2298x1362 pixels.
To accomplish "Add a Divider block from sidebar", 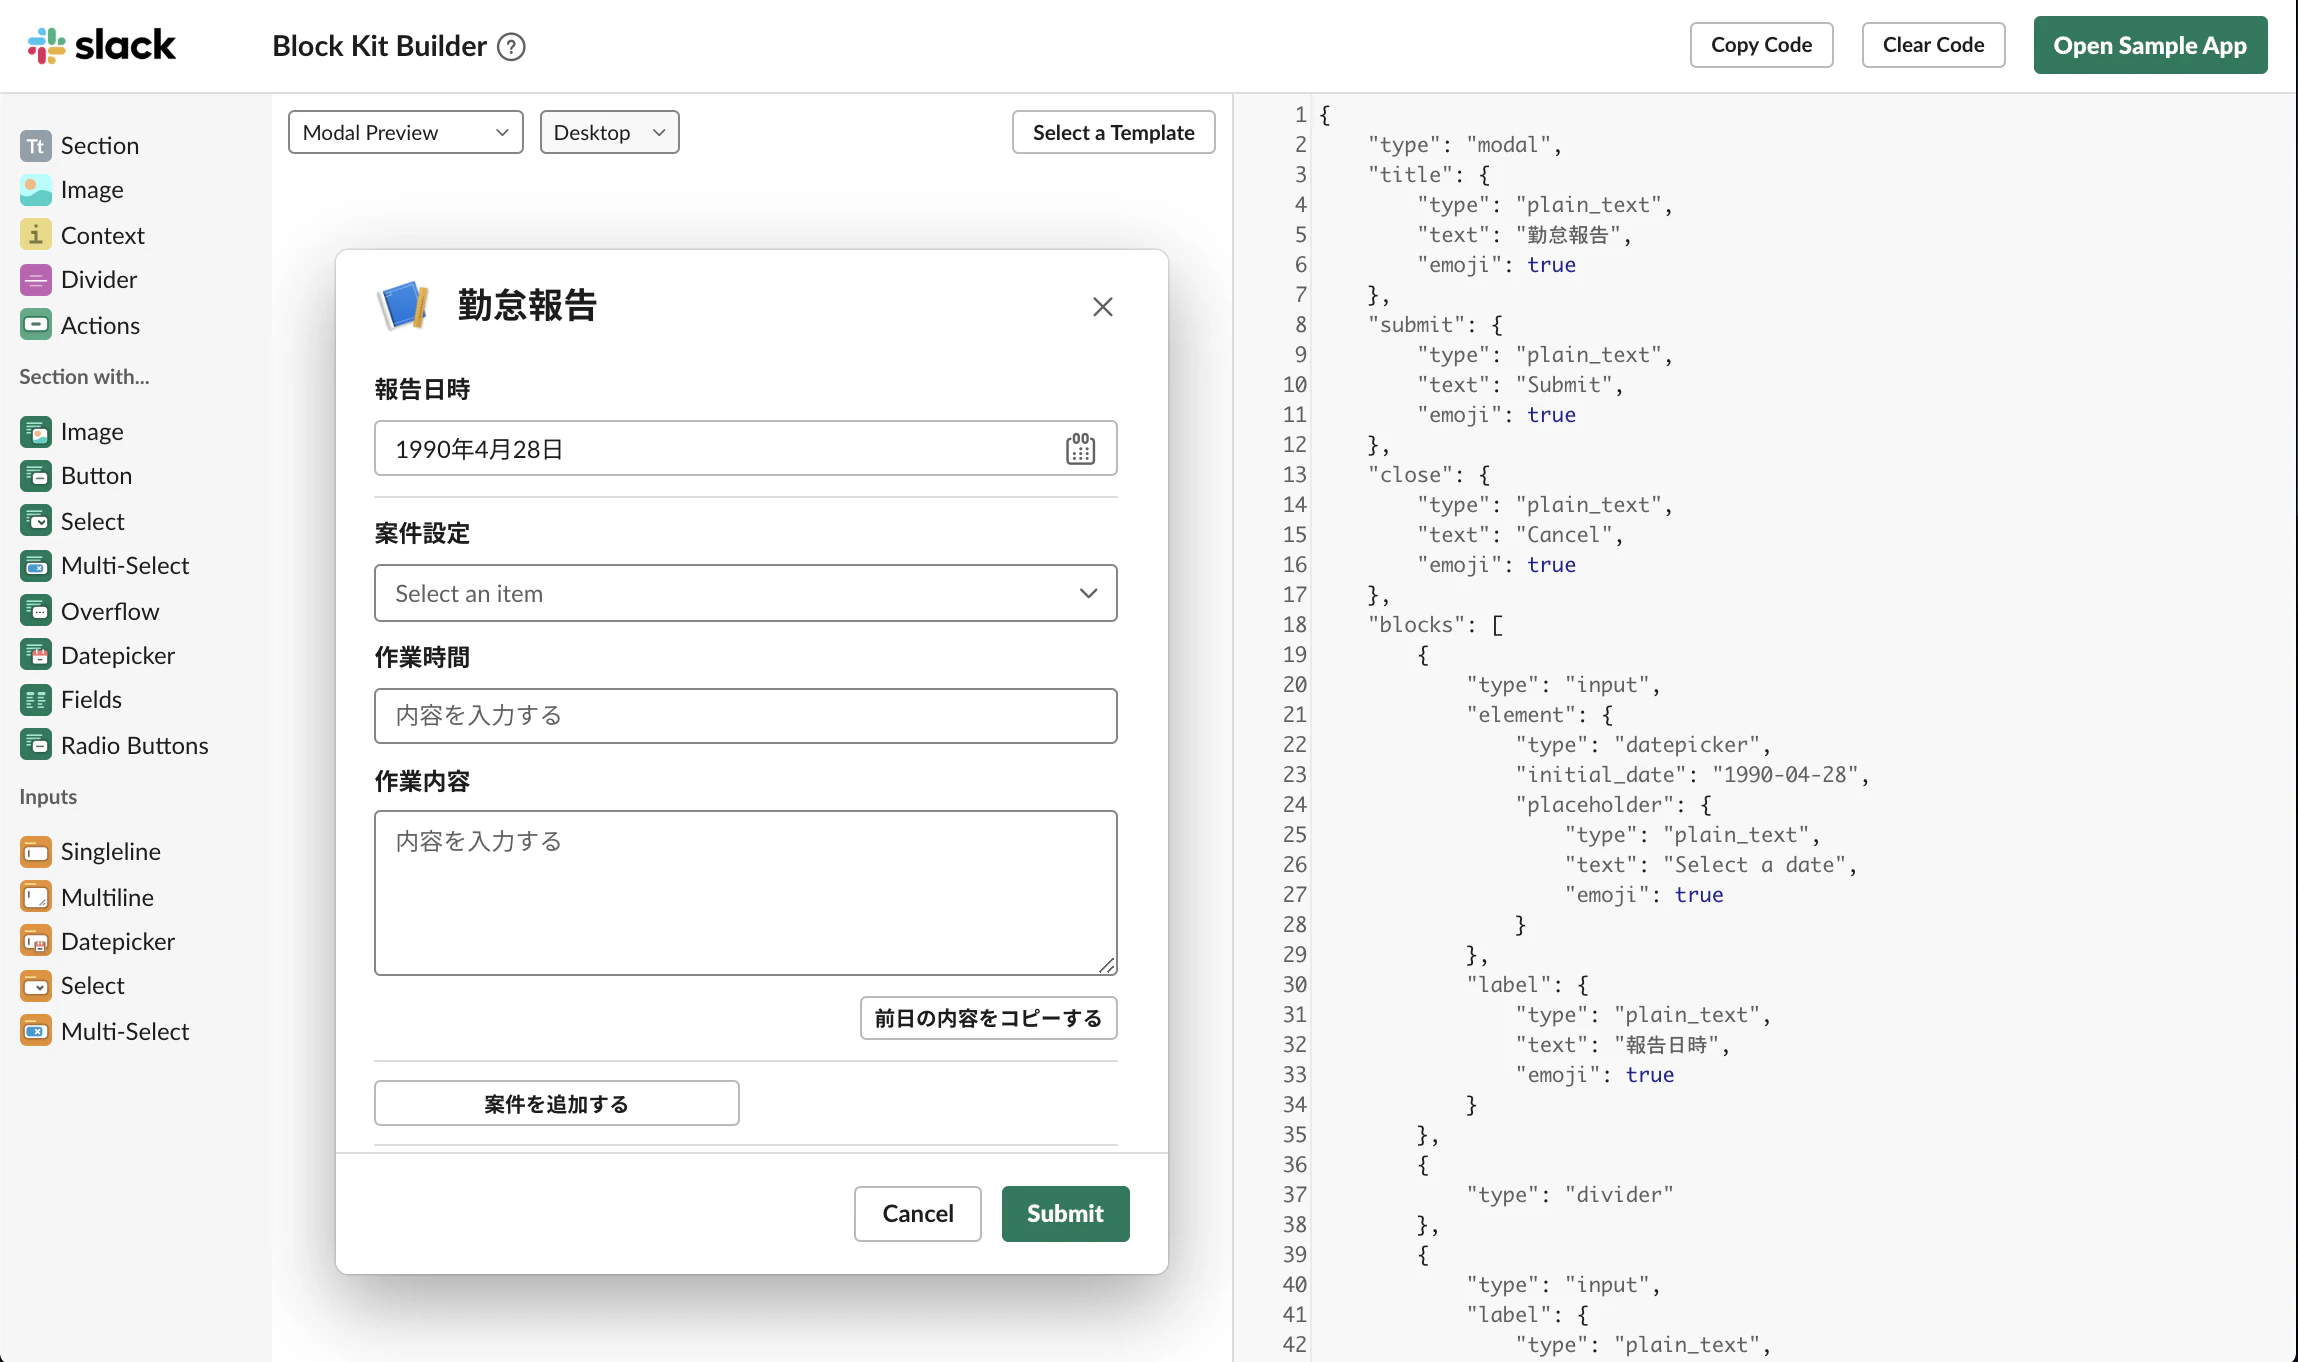I will [98, 280].
